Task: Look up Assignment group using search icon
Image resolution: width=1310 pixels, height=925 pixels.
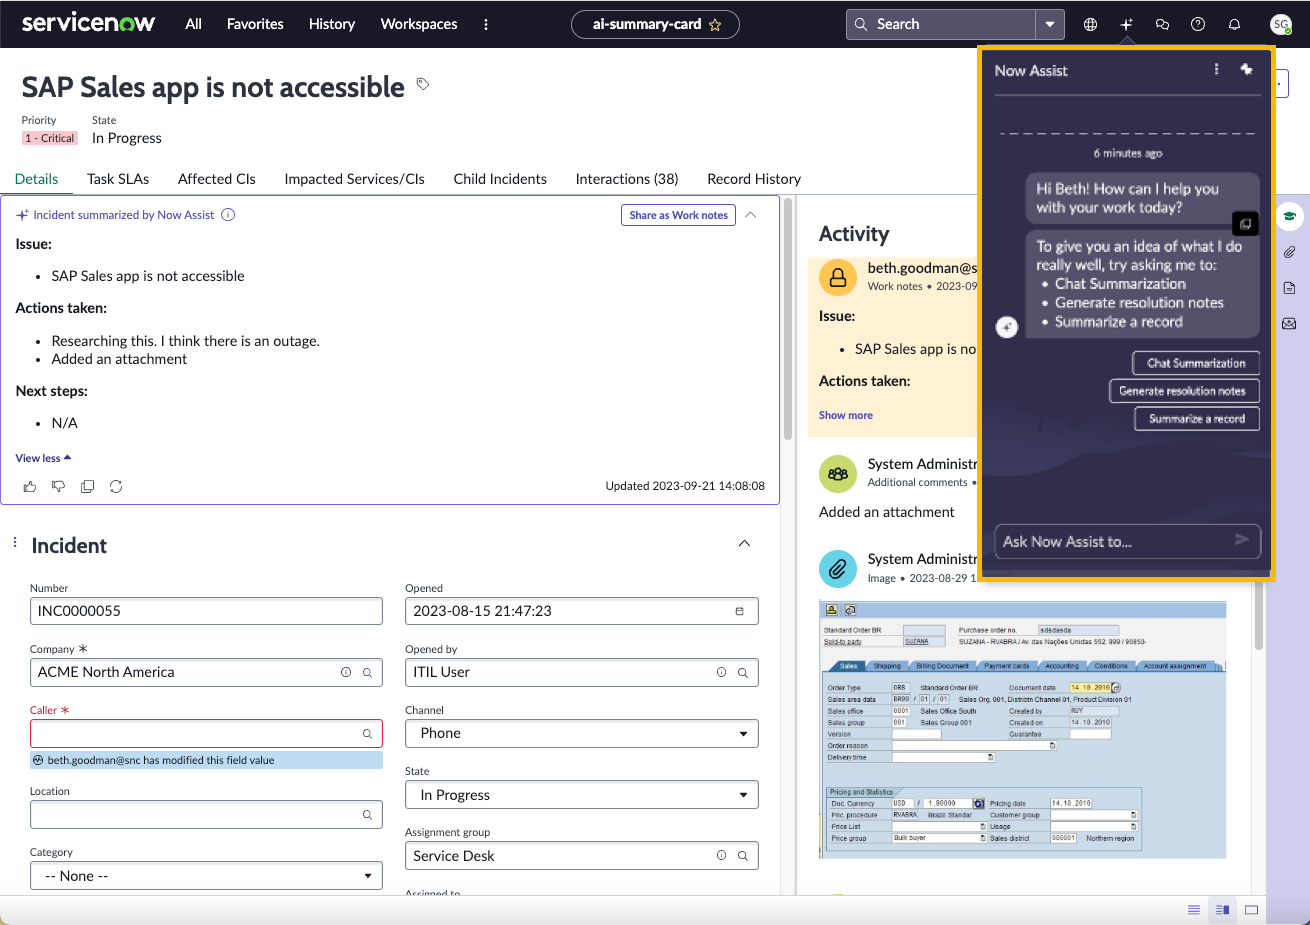Action: [743, 856]
